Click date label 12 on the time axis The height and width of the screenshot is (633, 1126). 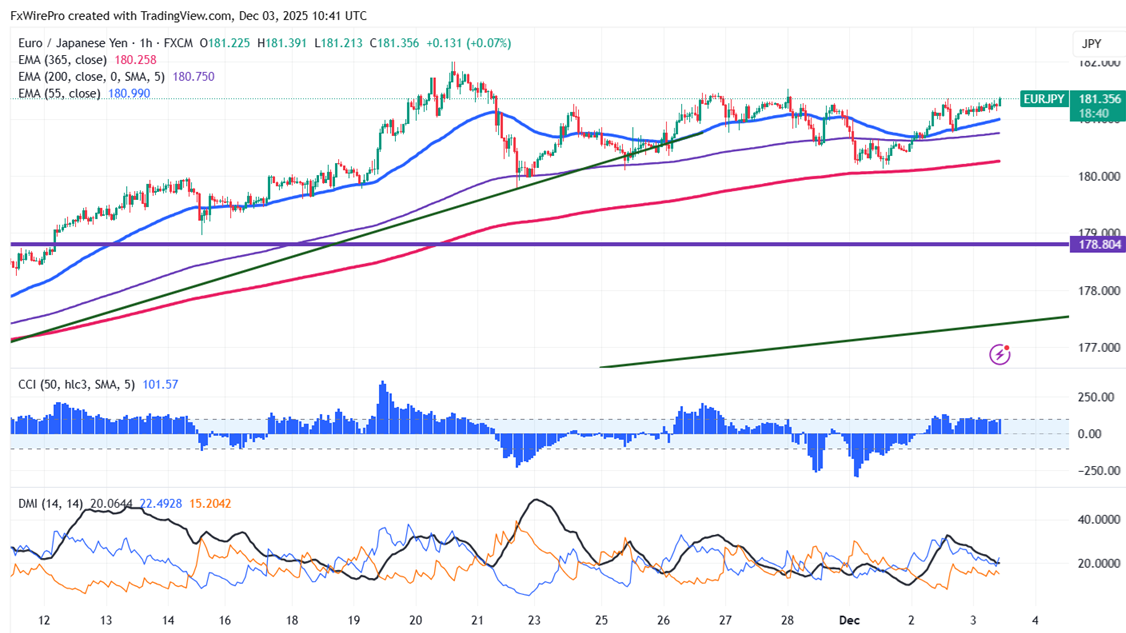(44, 620)
